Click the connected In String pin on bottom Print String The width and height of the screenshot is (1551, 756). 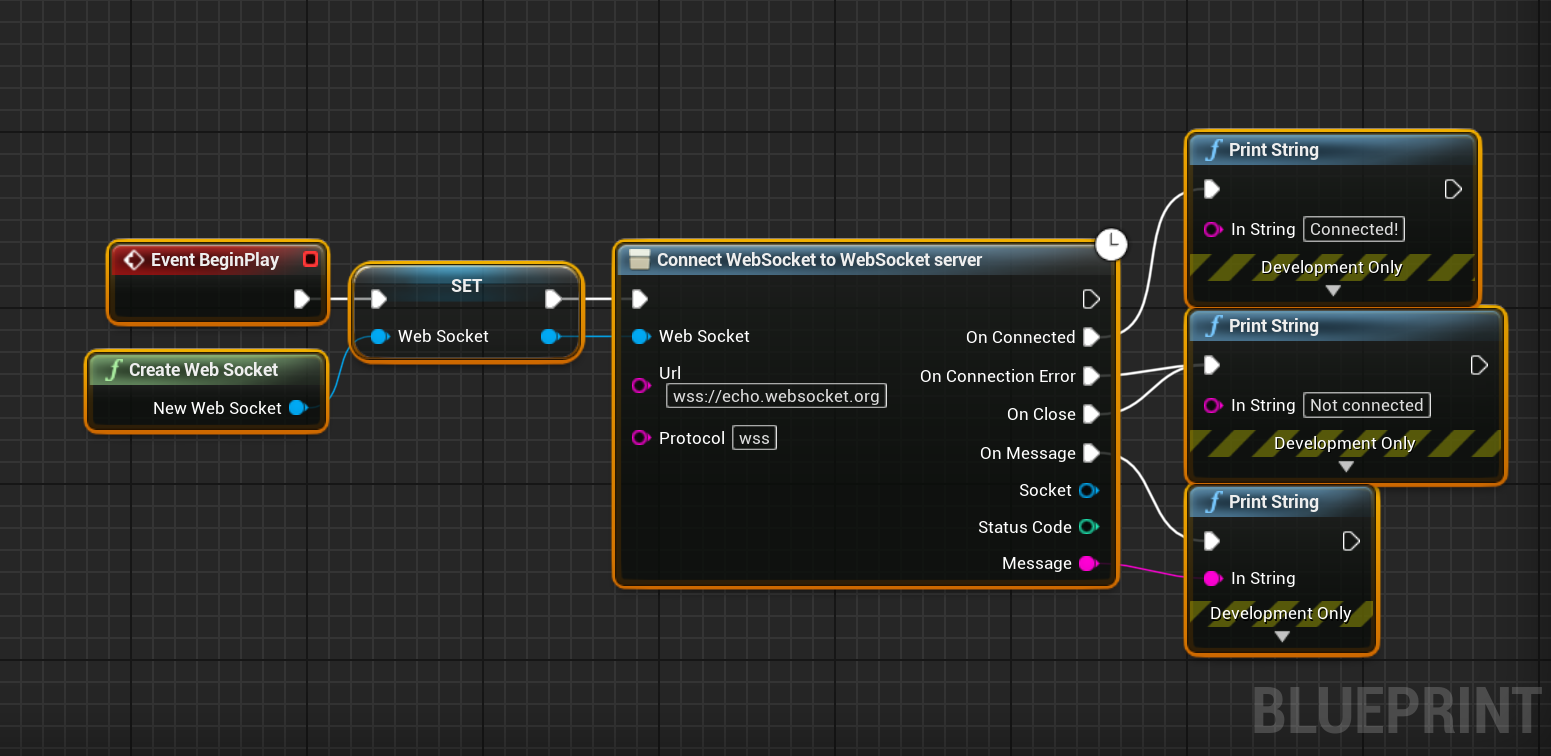pos(1213,578)
